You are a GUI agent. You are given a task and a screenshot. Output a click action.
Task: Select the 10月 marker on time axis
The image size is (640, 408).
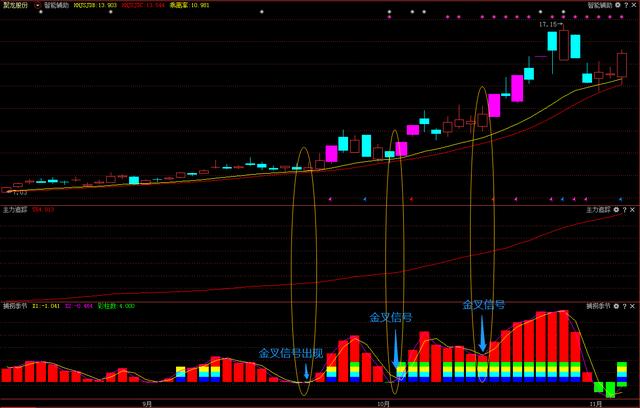[383, 404]
